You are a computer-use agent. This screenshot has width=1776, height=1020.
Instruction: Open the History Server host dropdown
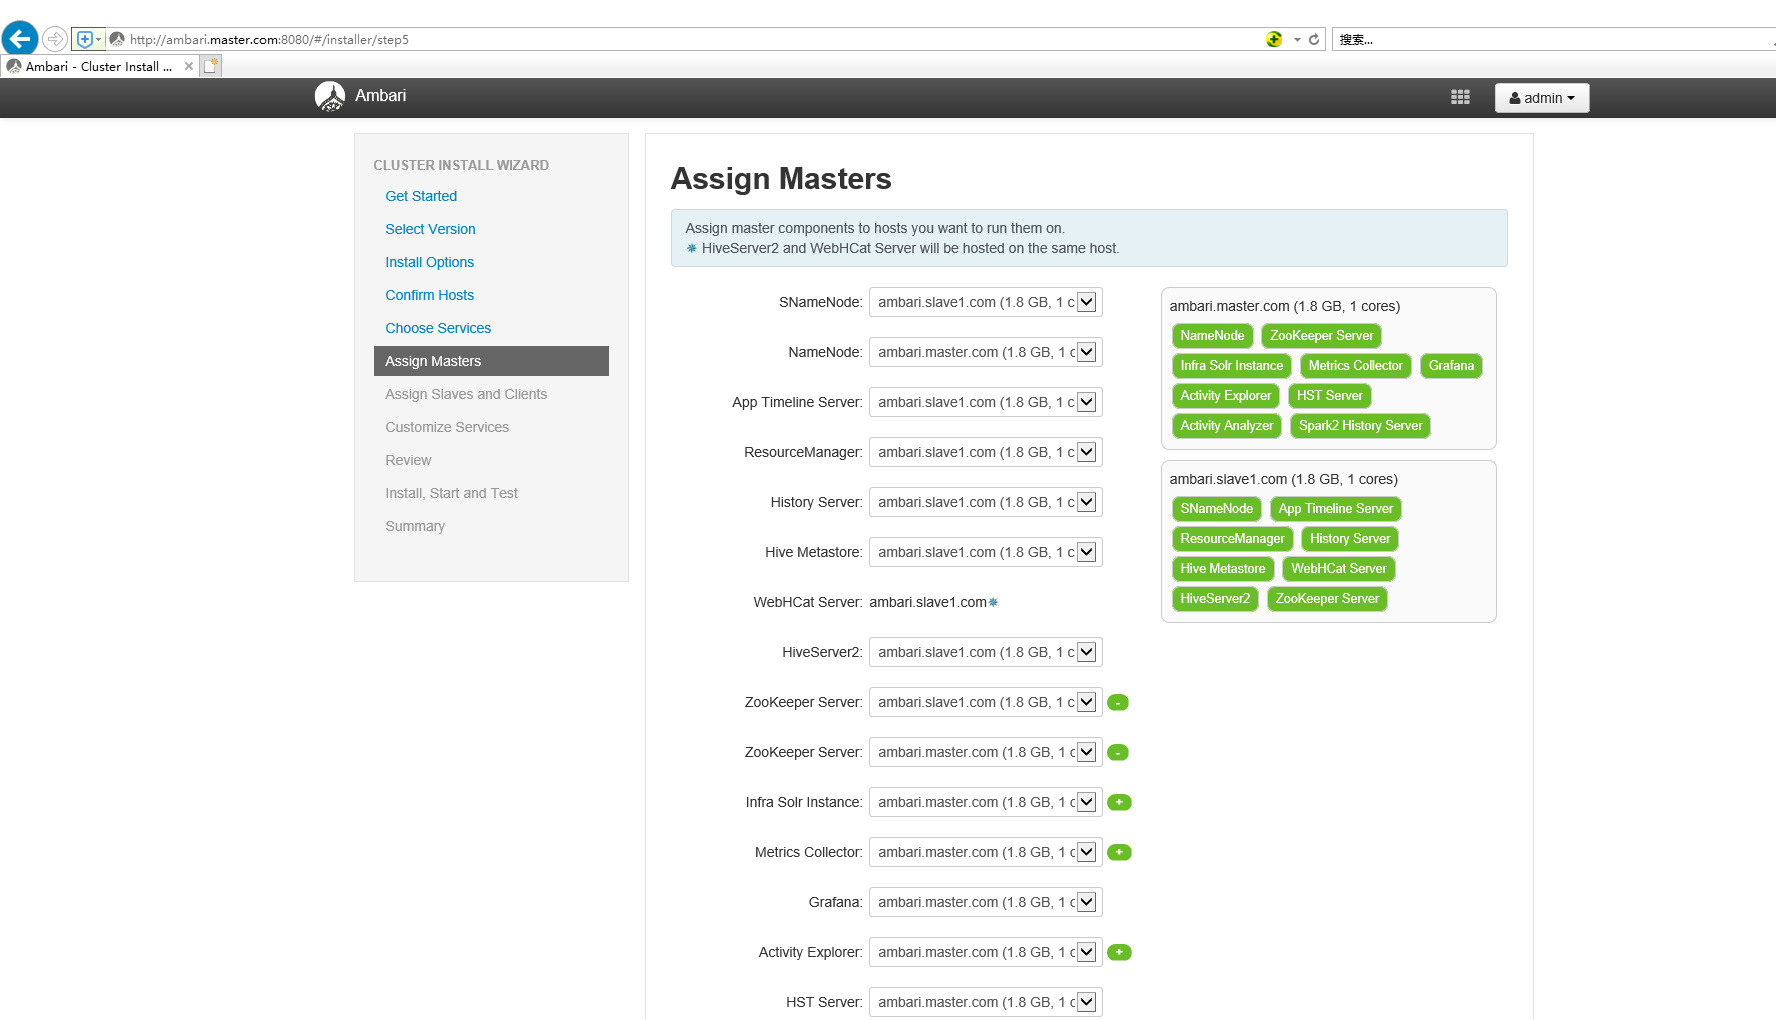point(985,502)
